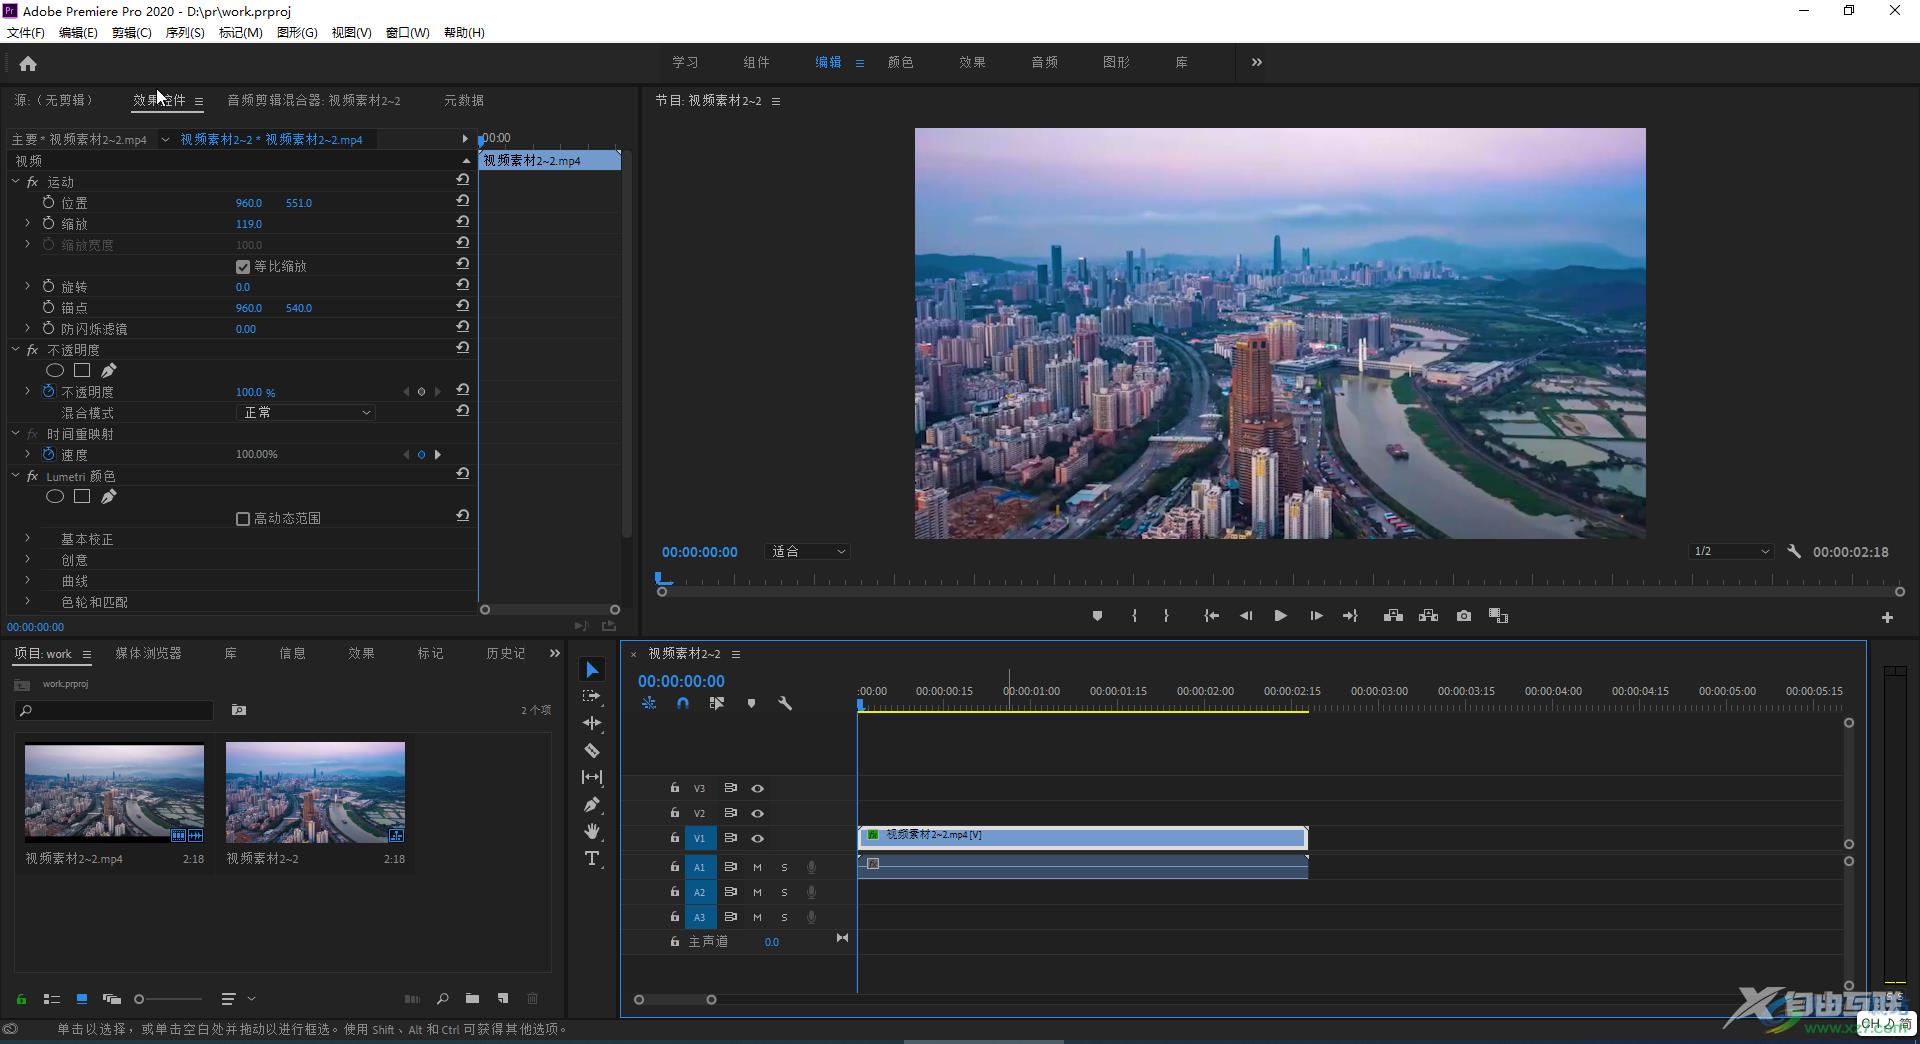Select the Track Select Forward tool
This screenshot has height=1044, width=1920.
pos(592,696)
